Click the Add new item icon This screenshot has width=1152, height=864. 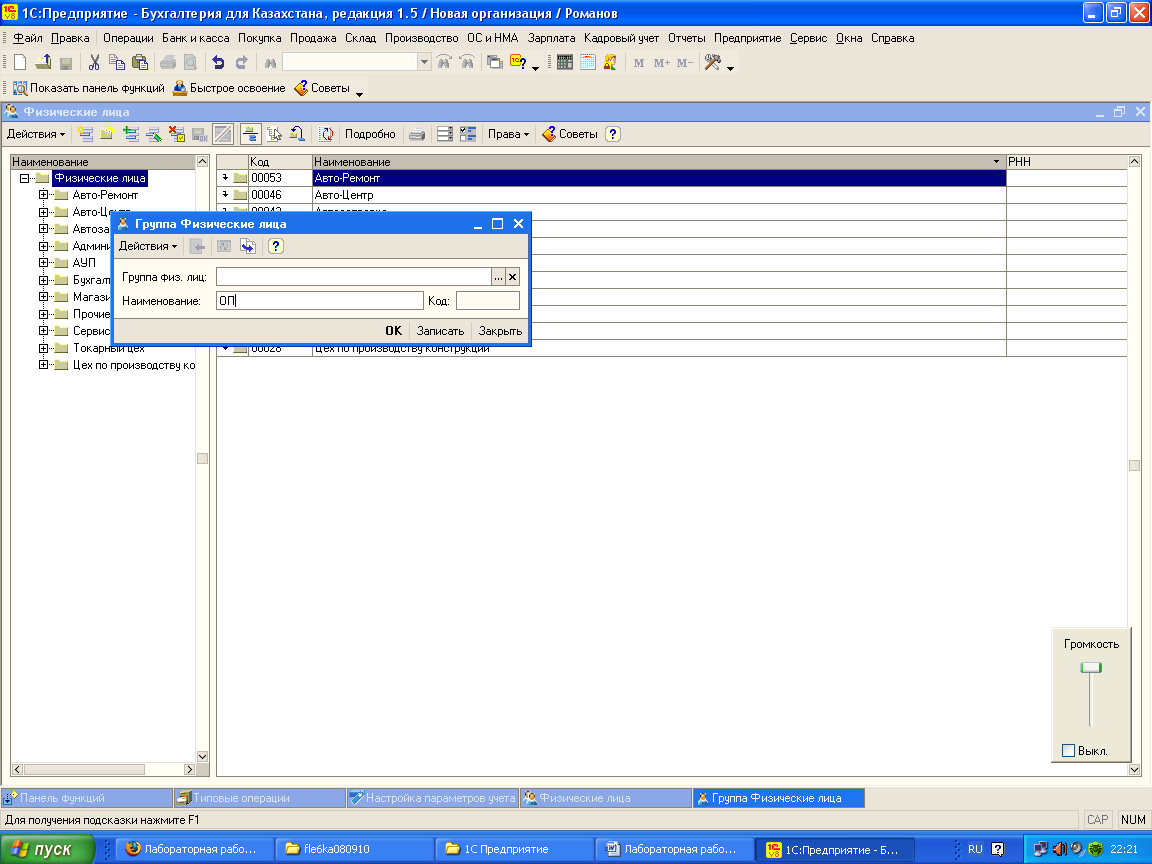tap(85, 134)
